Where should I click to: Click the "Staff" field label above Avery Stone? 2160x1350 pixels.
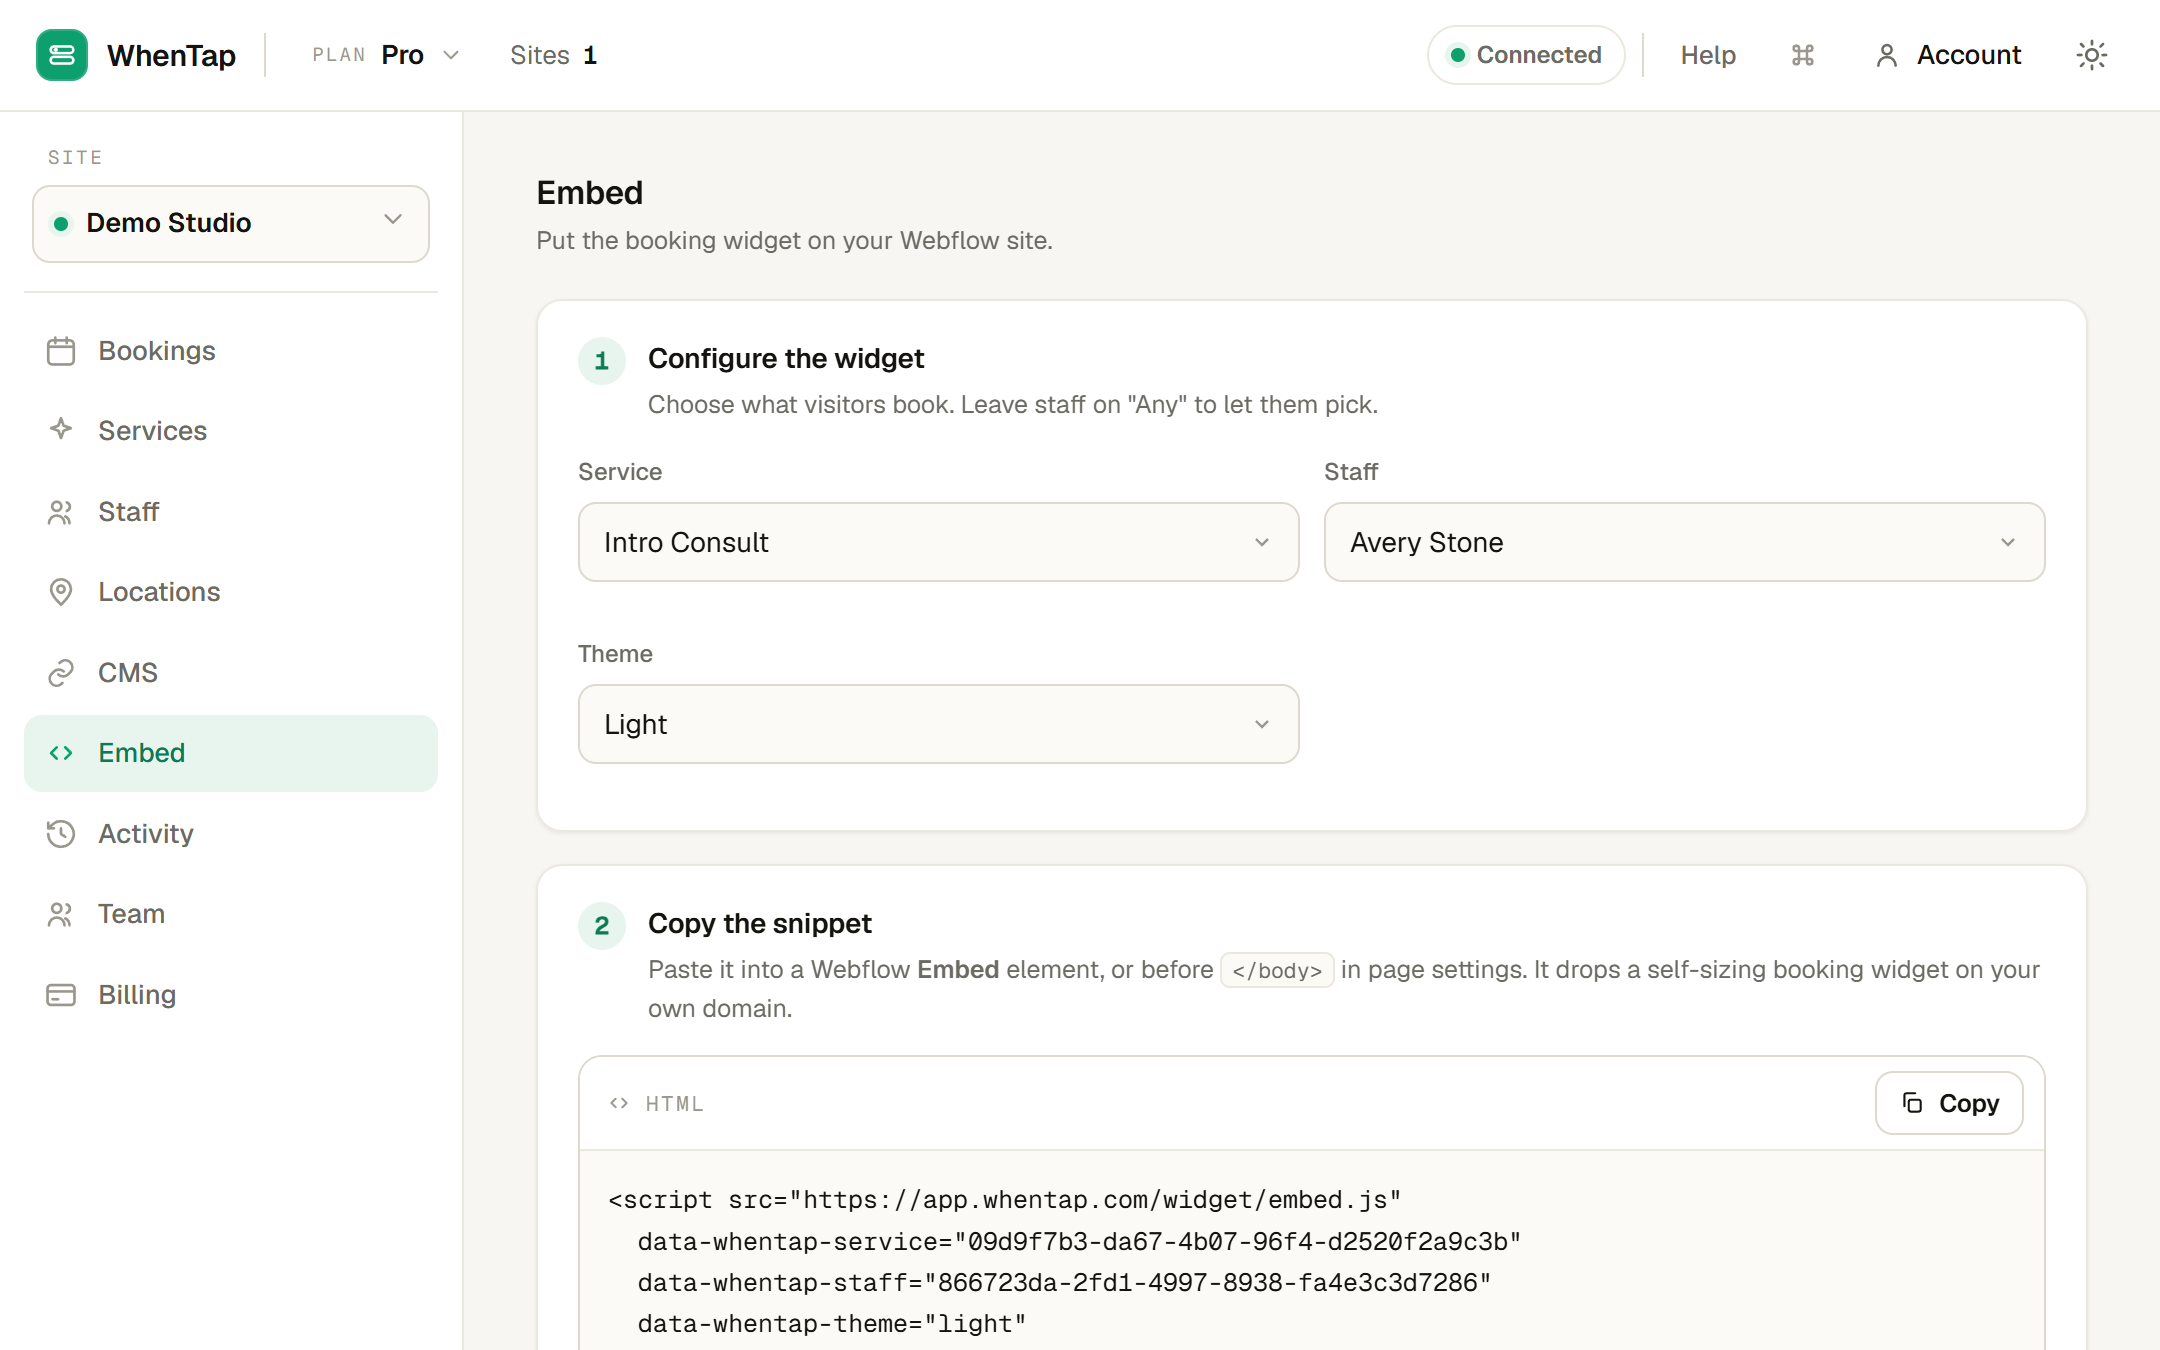[x=1351, y=472]
